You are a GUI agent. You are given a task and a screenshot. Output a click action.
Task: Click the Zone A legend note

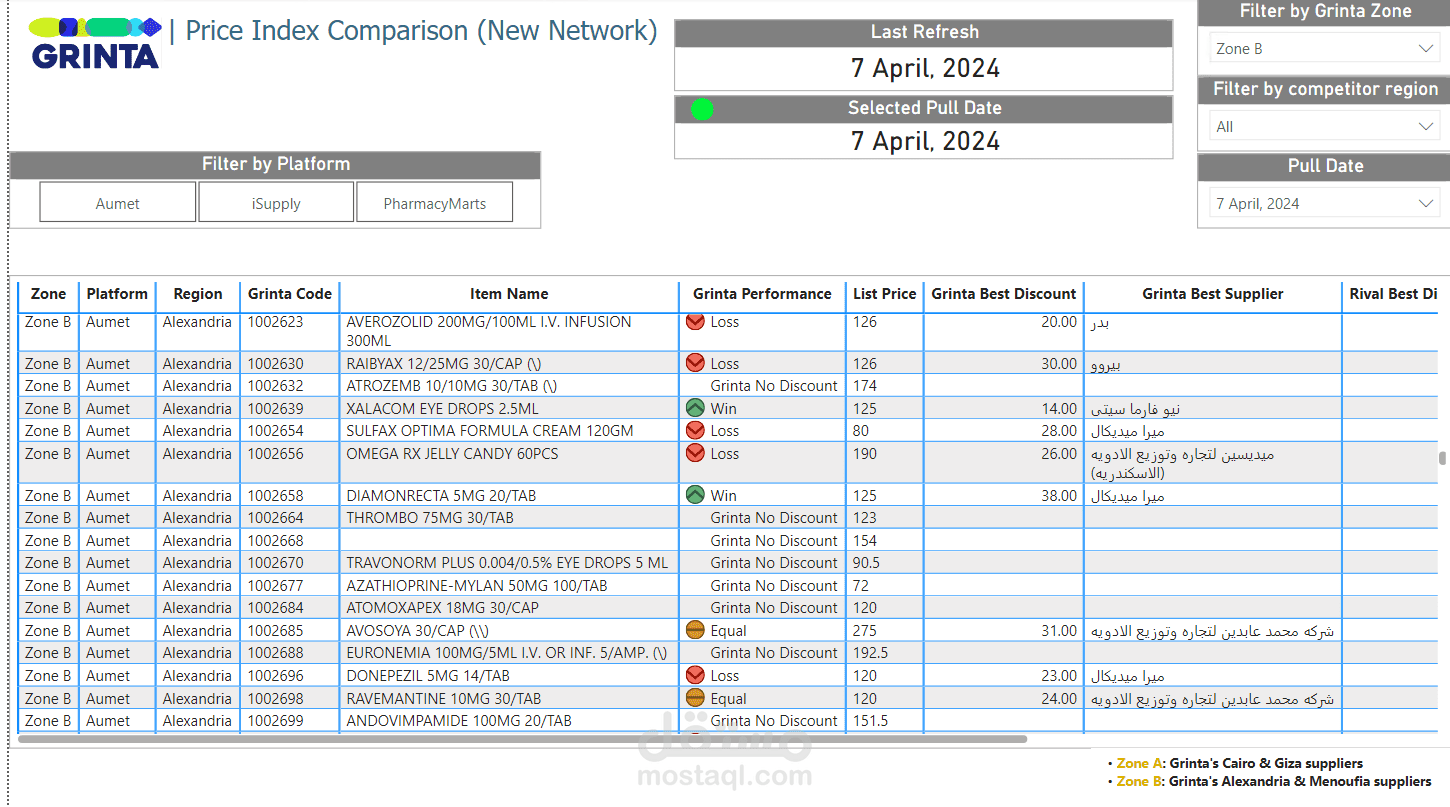coord(1240,763)
